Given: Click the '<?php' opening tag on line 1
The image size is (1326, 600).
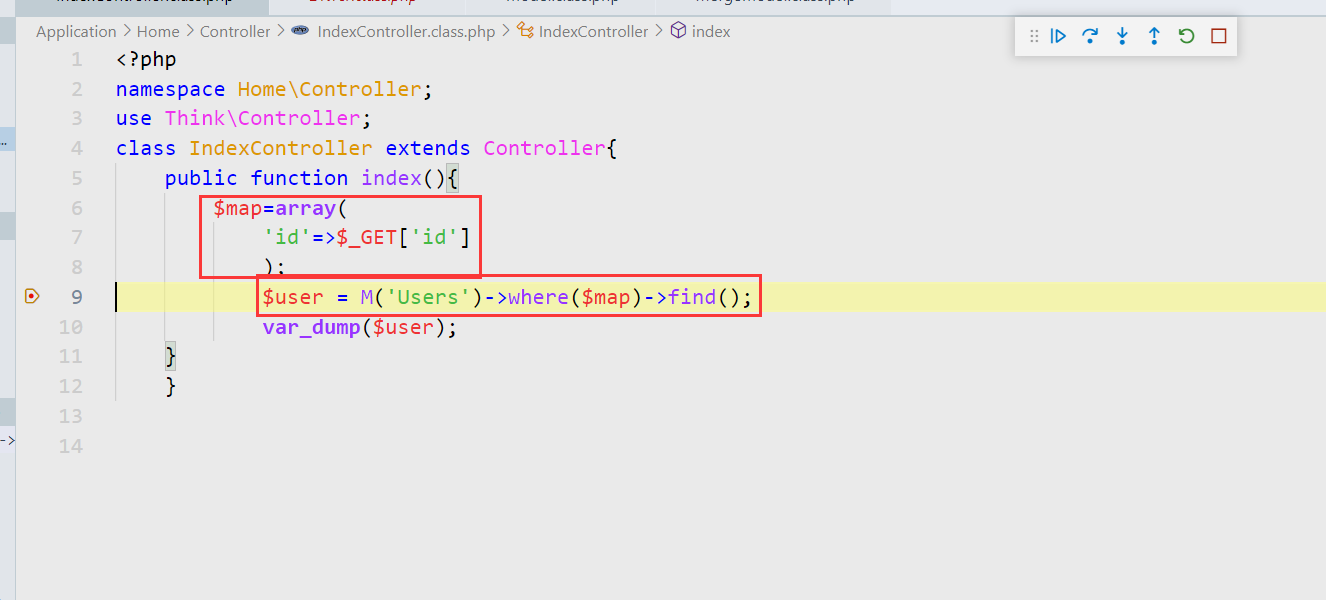Looking at the screenshot, I should (146, 60).
